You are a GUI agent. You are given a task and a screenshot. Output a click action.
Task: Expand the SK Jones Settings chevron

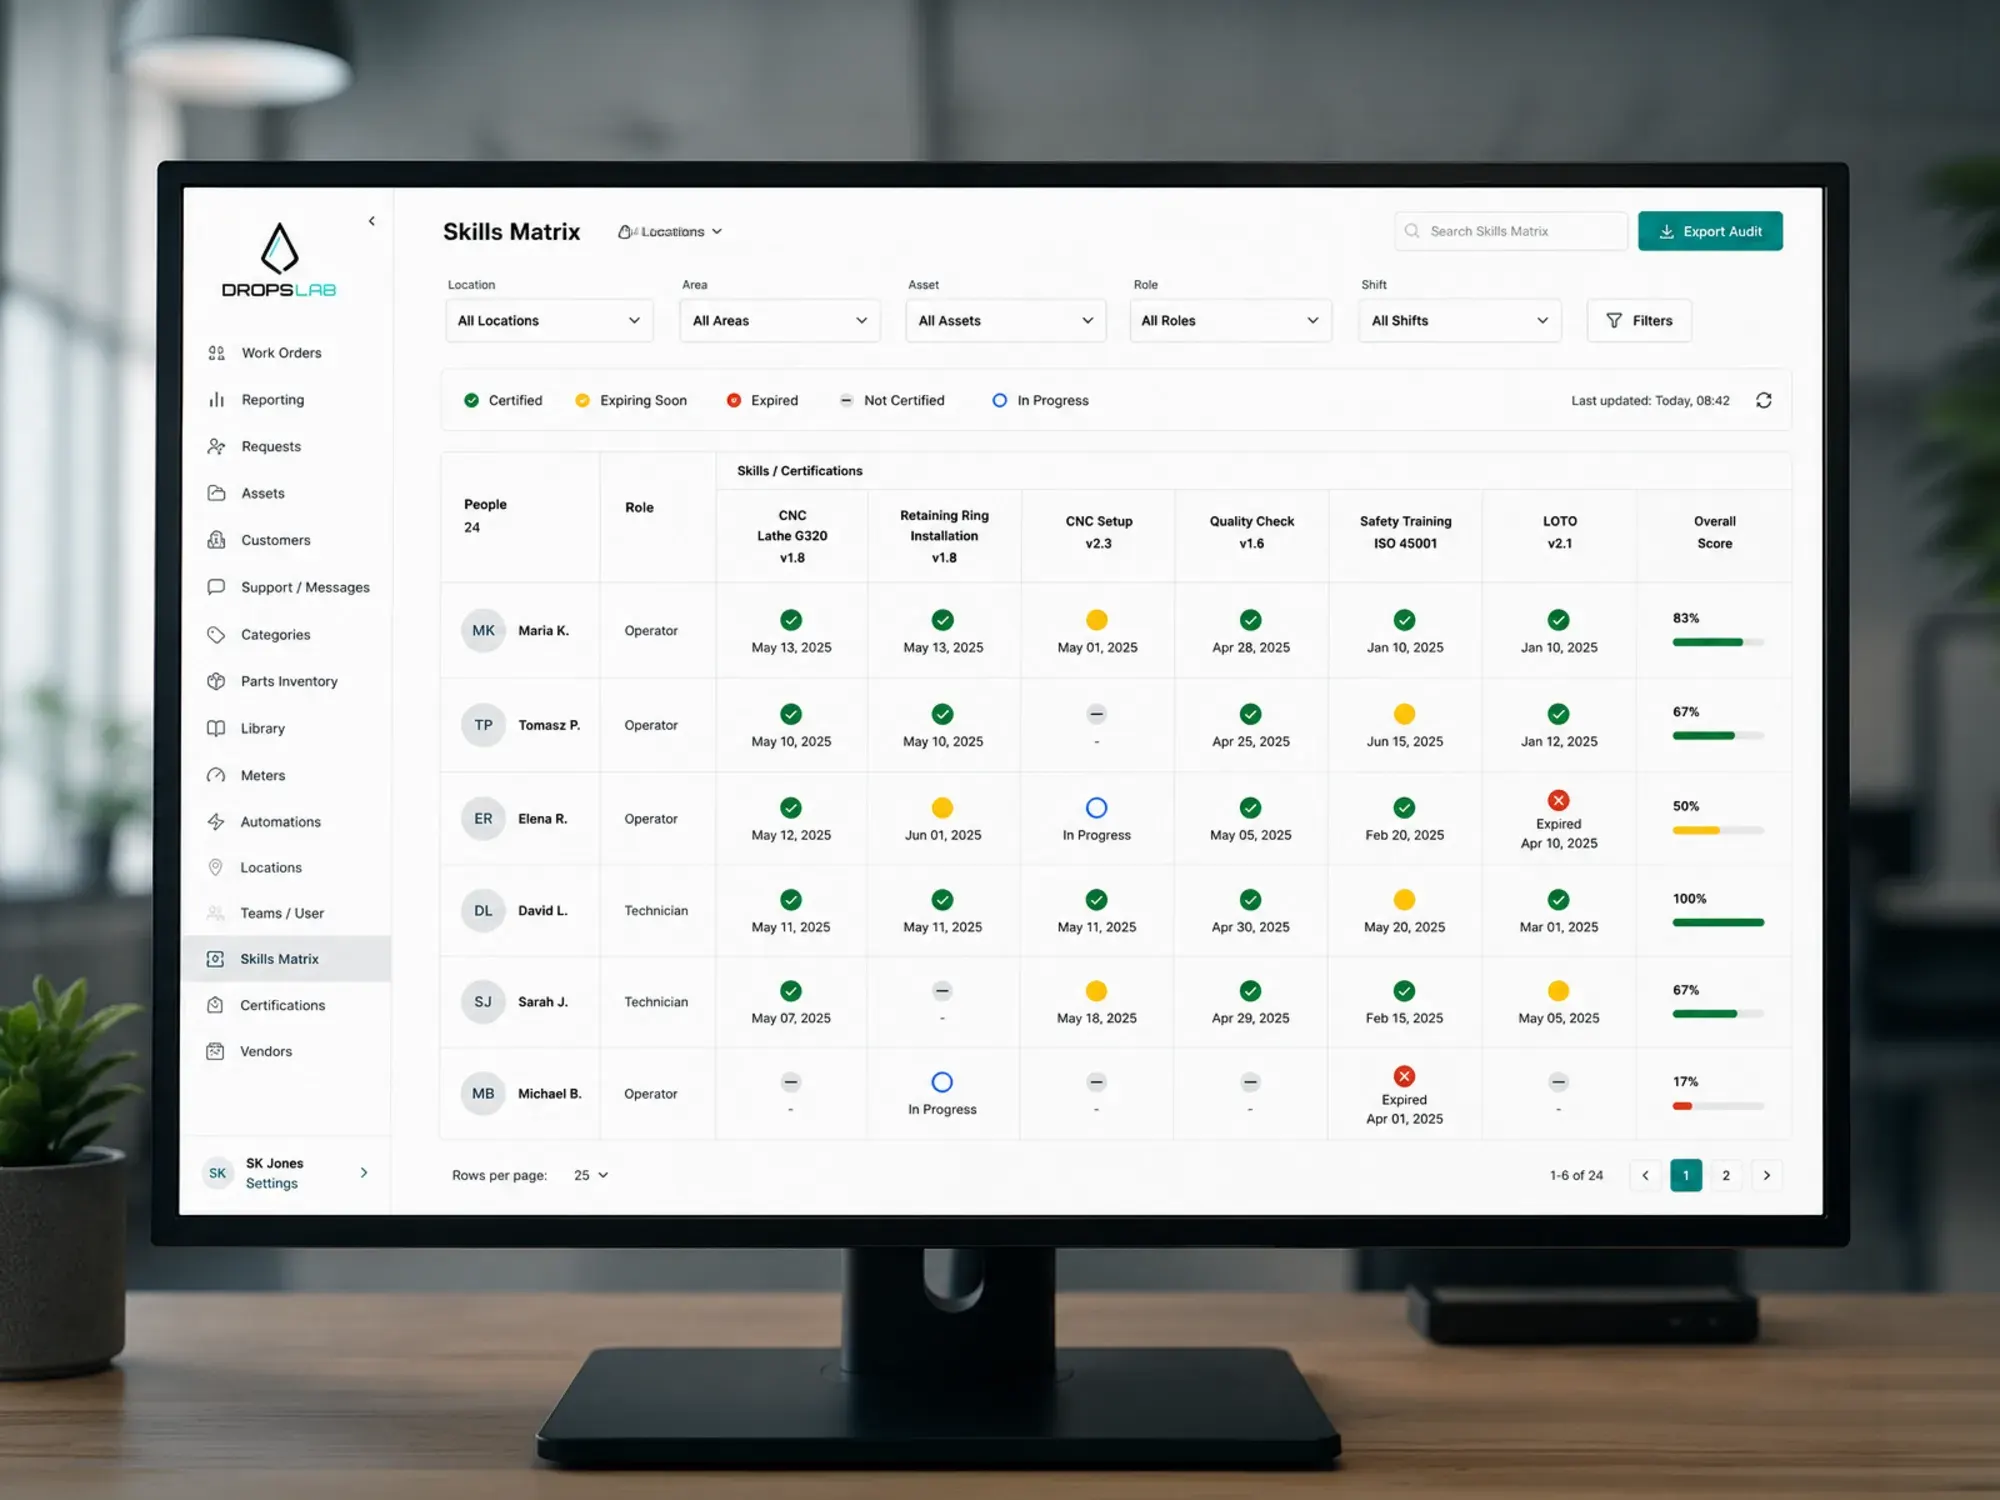(x=364, y=1172)
